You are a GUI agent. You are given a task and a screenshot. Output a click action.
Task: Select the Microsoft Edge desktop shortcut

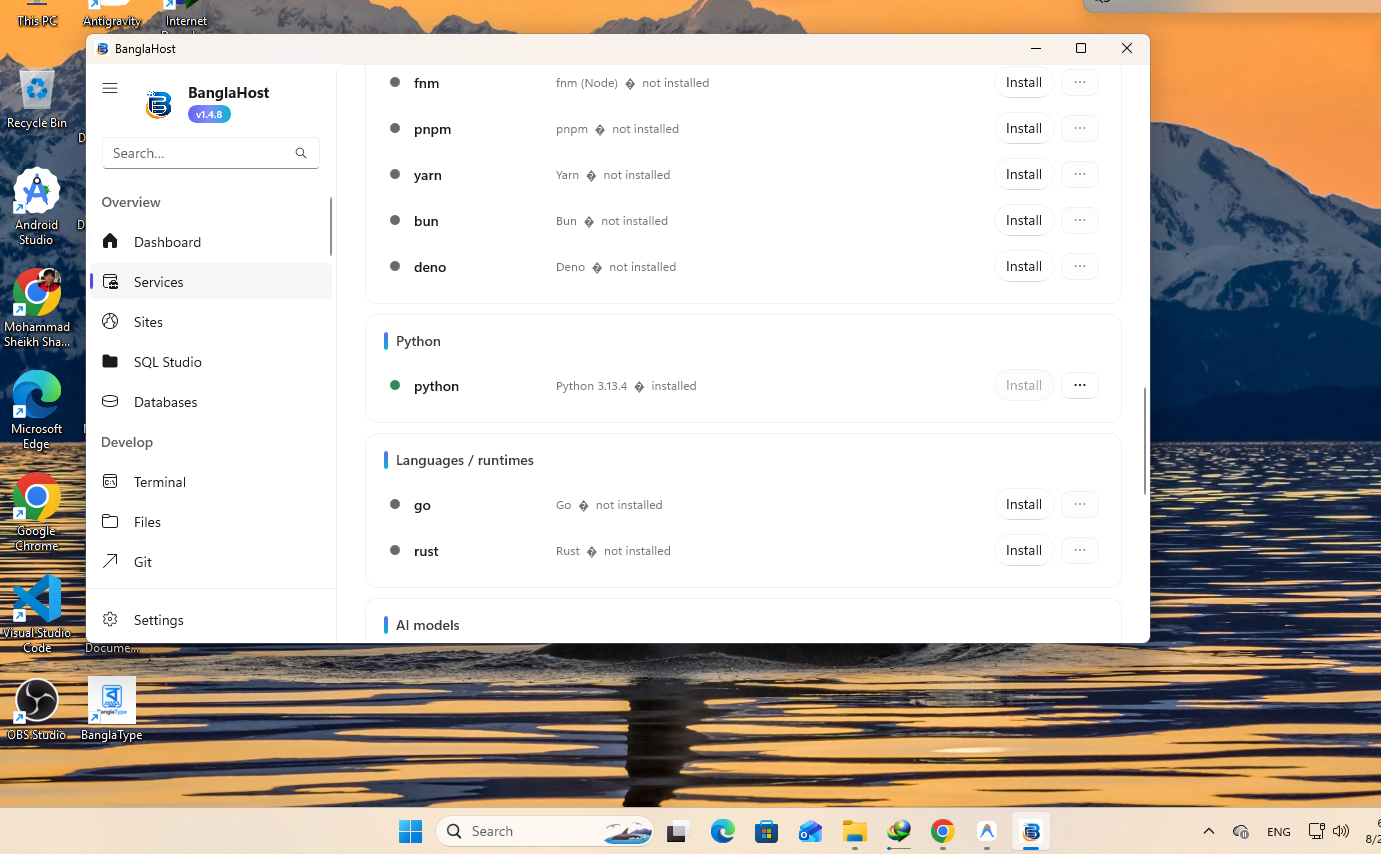click(x=36, y=410)
